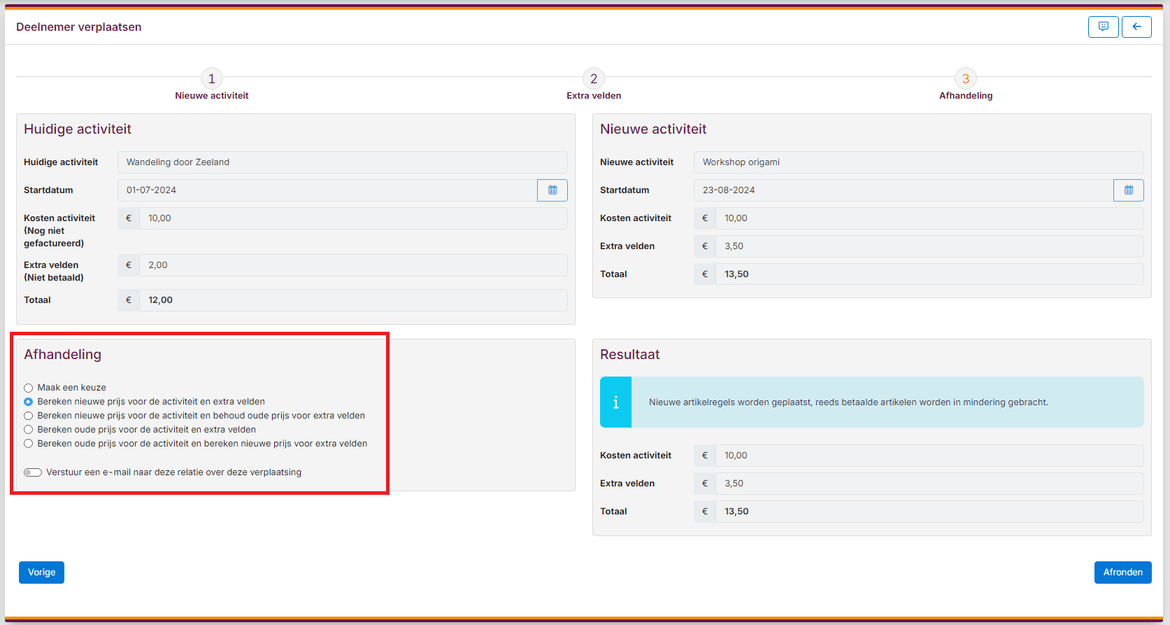Click the Nieuwe activiteit field 'Workshop origami'
This screenshot has width=1170, height=625.
point(918,162)
